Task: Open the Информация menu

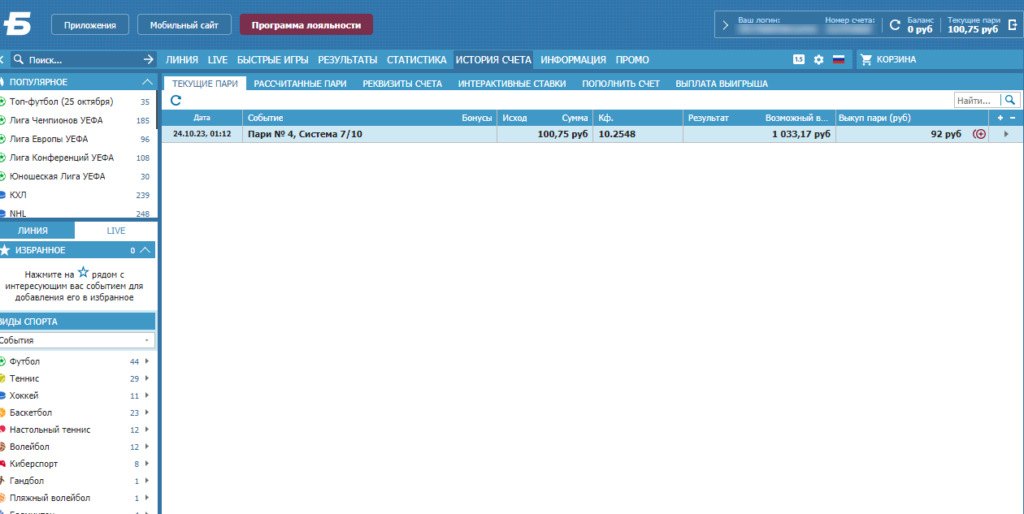Action: (x=573, y=59)
